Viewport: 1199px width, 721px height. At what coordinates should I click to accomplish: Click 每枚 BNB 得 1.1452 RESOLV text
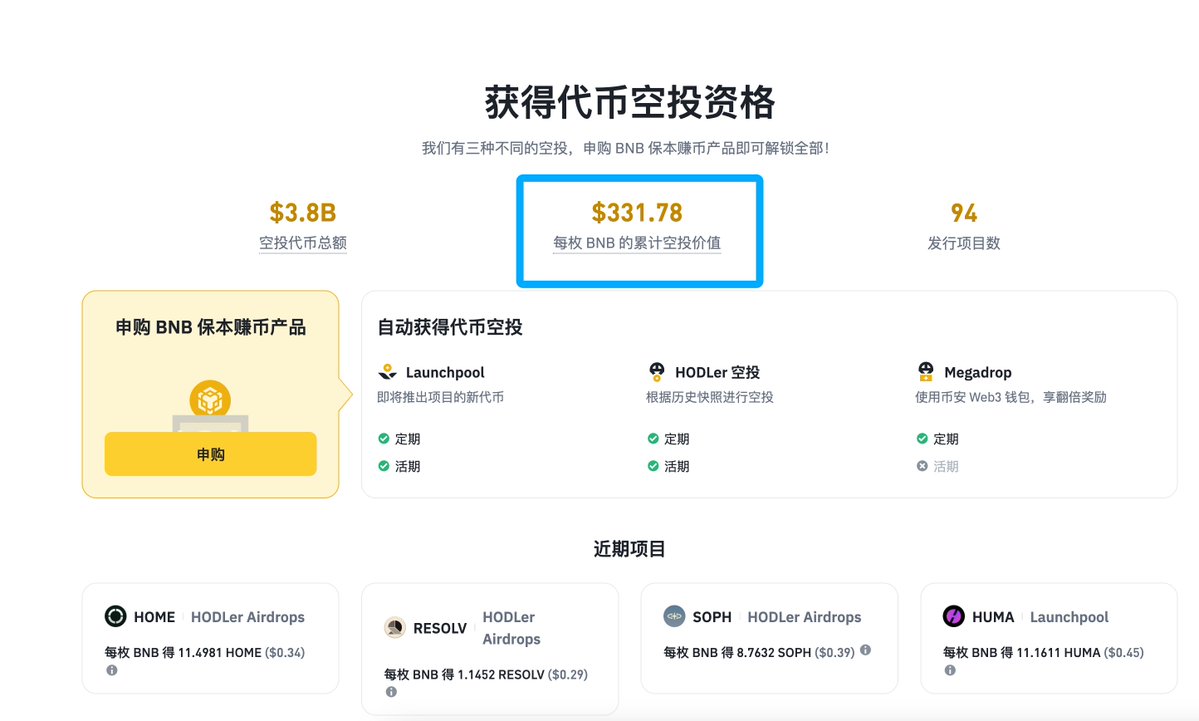pos(464,674)
